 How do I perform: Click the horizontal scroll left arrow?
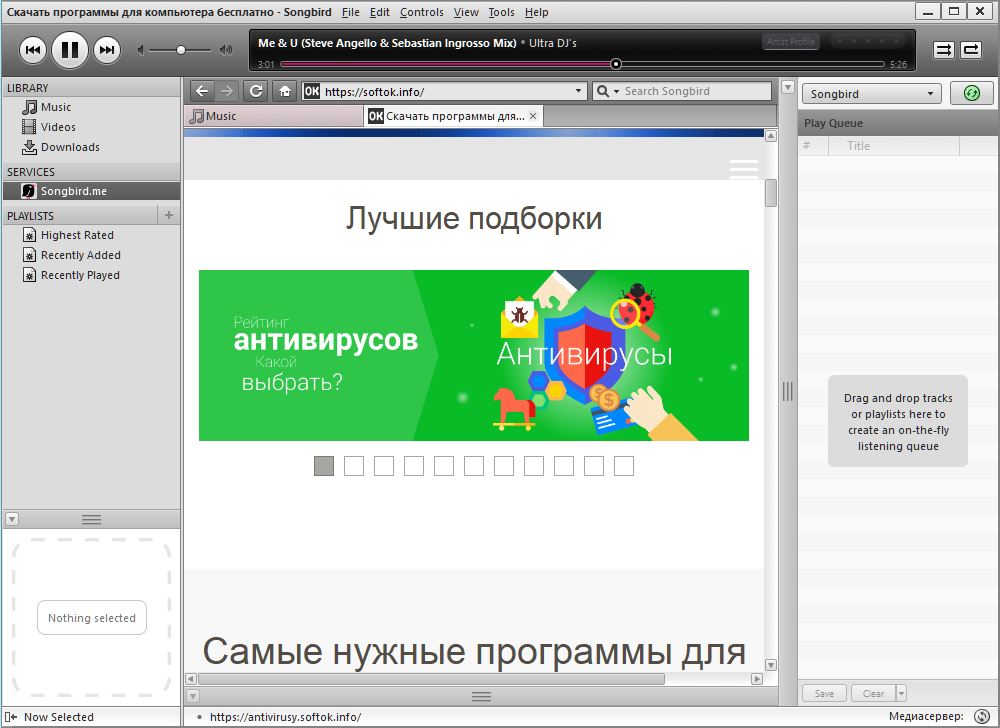pos(191,679)
